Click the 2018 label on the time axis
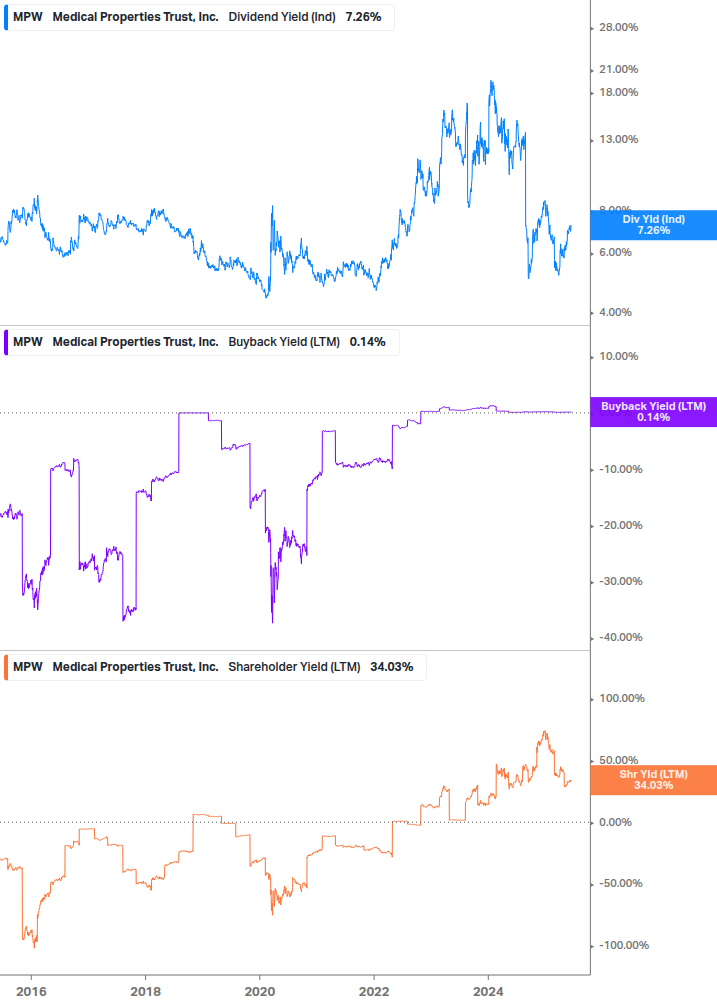The width and height of the screenshot is (717, 1005). pos(145,992)
